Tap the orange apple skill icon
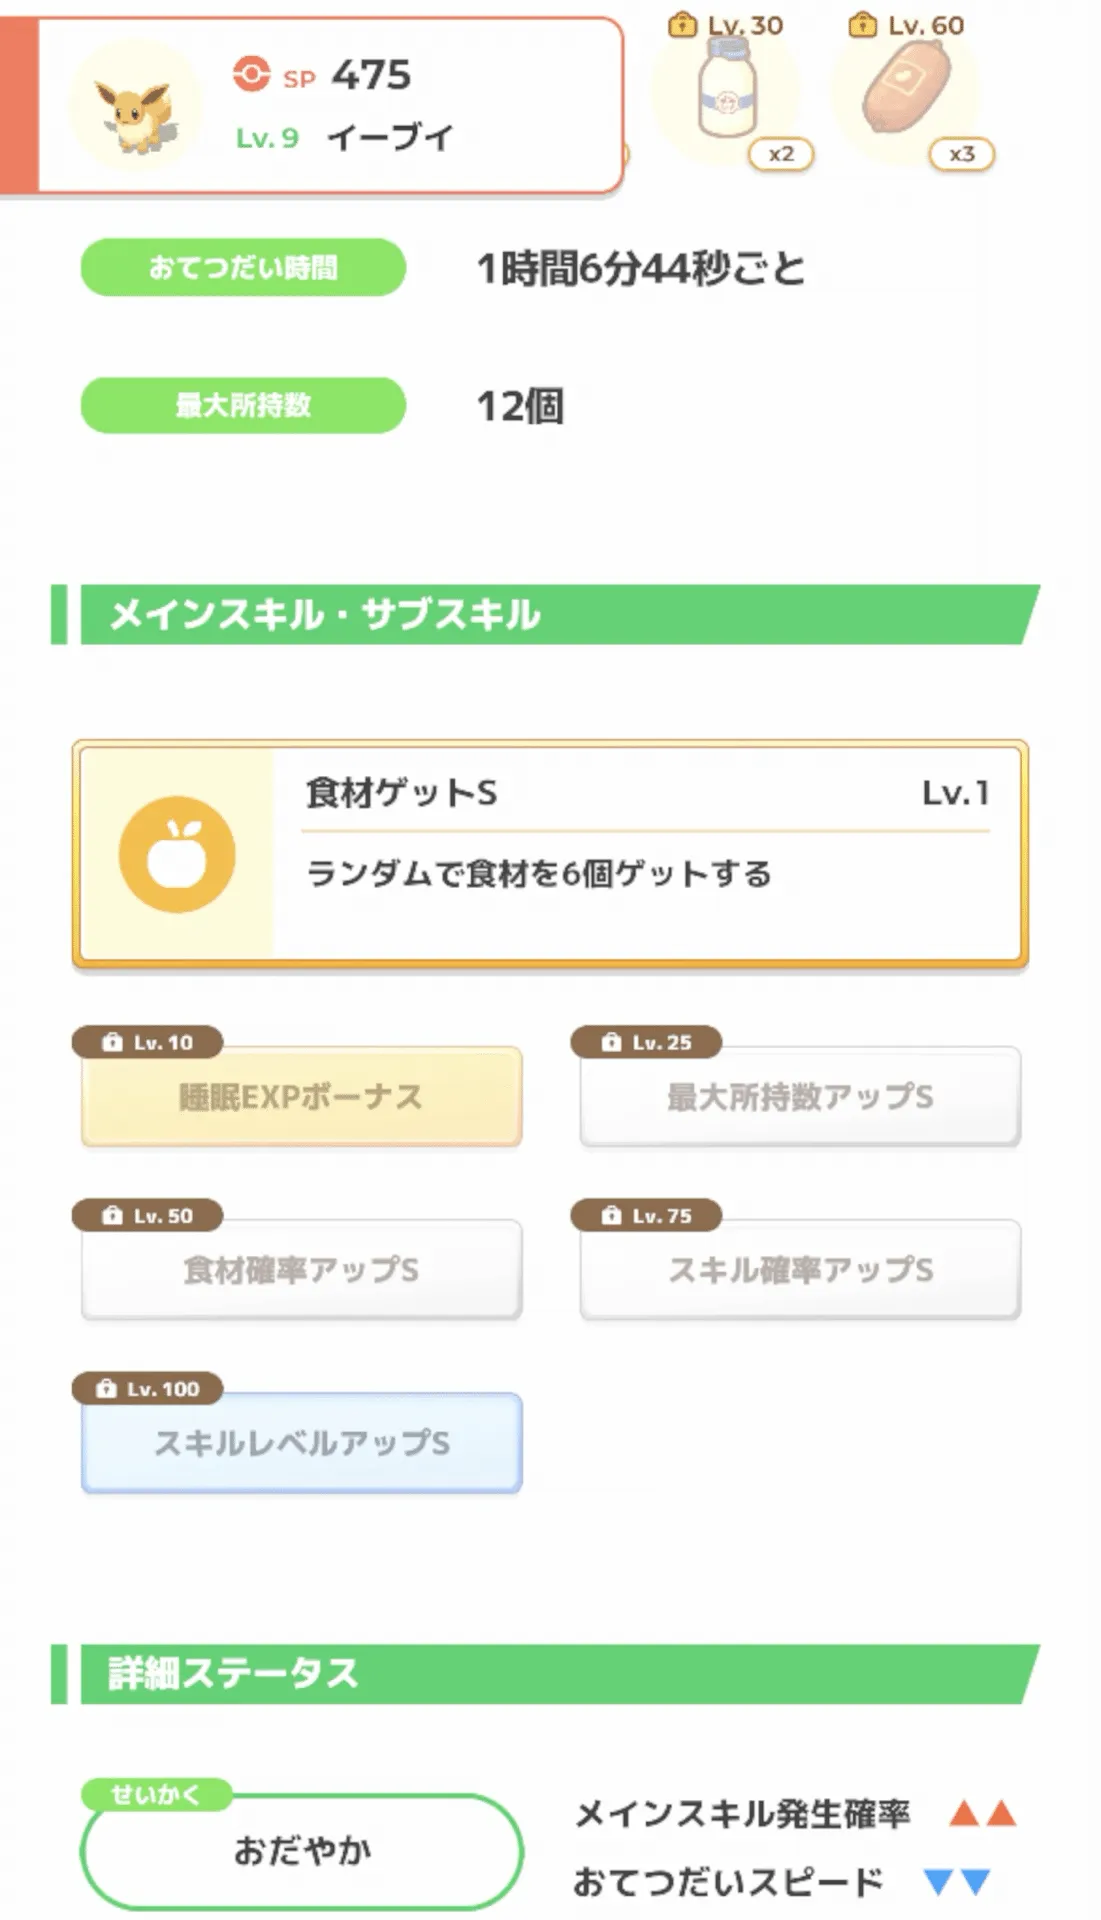This screenshot has height=1920, width=1101. pos(177,855)
